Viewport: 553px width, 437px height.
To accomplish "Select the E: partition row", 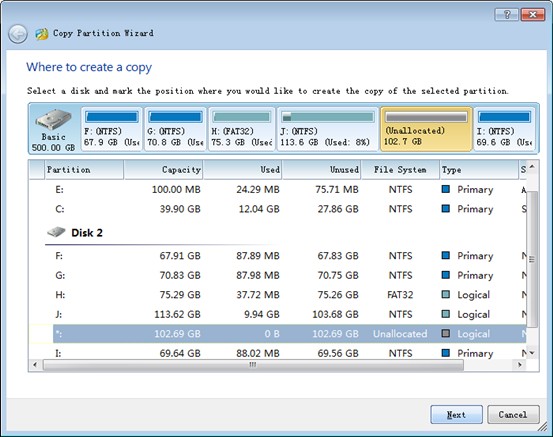I will pos(279,189).
